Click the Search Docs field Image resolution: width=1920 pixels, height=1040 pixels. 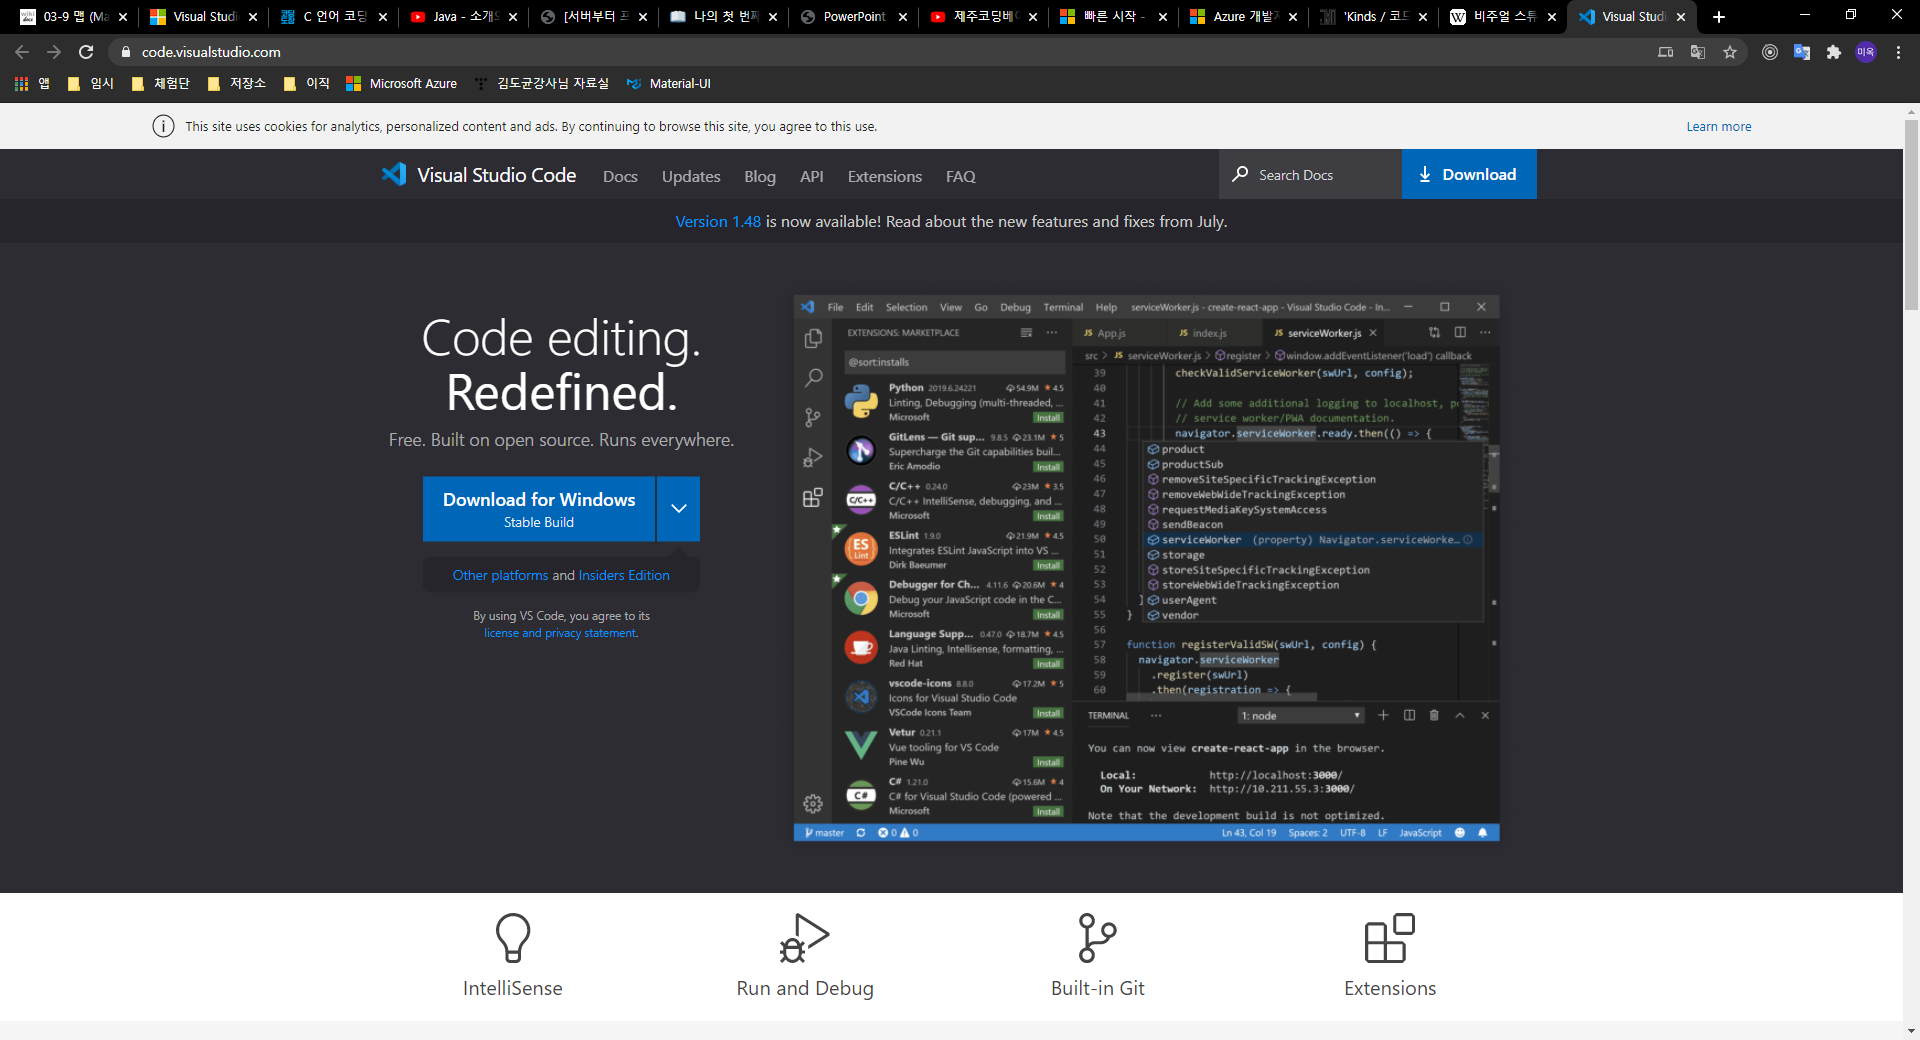(x=1310, y=174)
